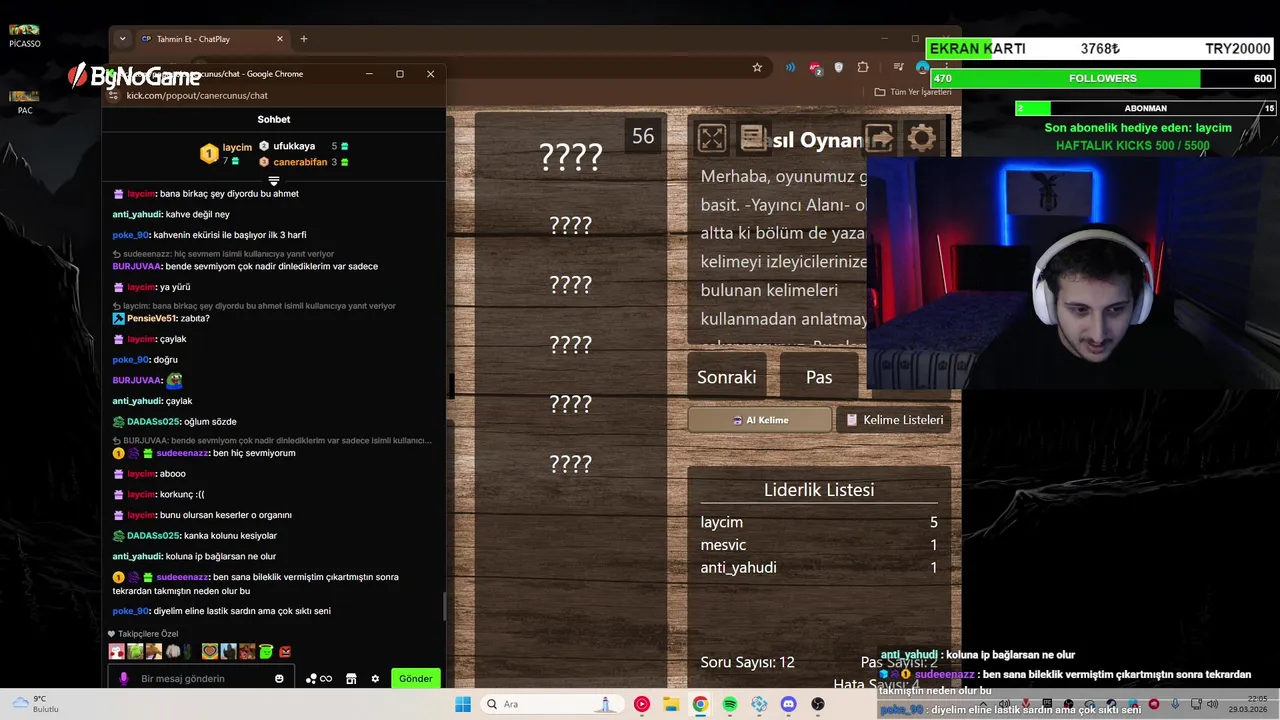Open game settings gear icon
The height and width of the screenshot is (720, 1280).
(x=921, y=138)
